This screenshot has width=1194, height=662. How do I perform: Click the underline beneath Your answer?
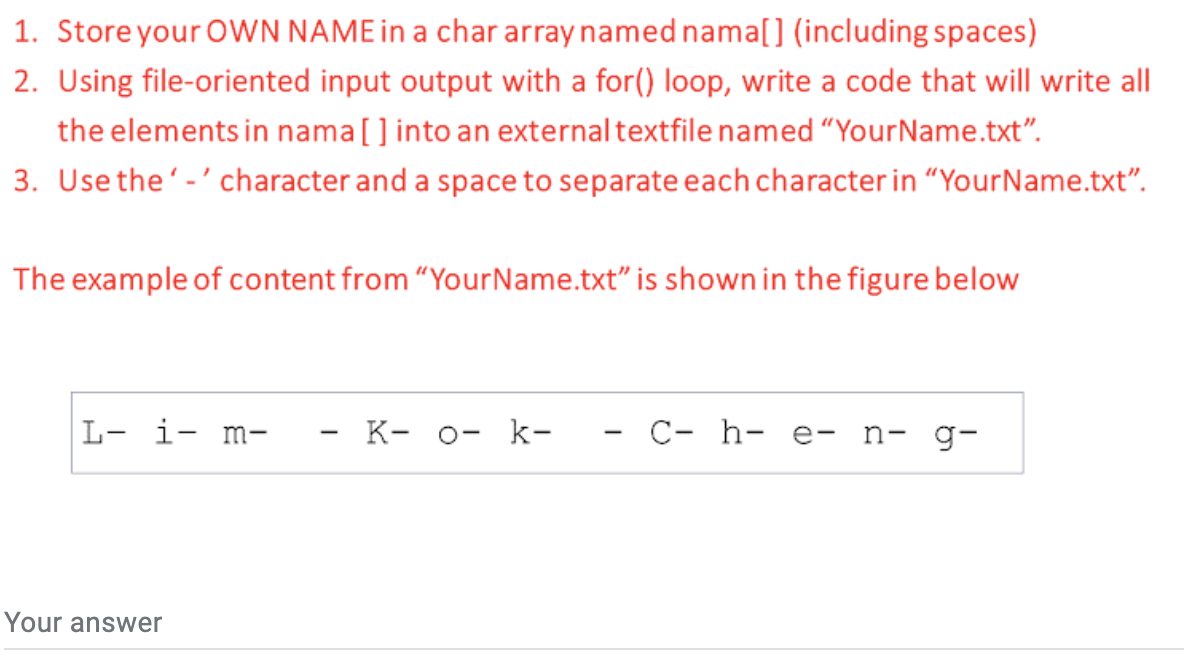(x=597, y=651)
